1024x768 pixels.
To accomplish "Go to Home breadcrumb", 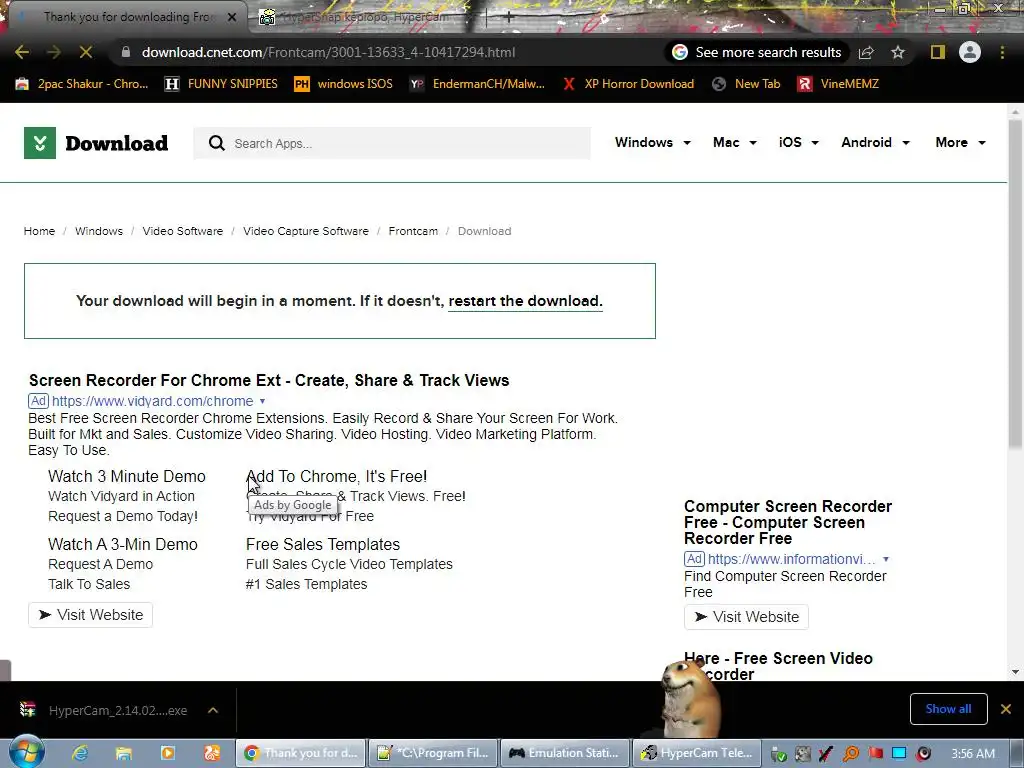I will 39,231.
